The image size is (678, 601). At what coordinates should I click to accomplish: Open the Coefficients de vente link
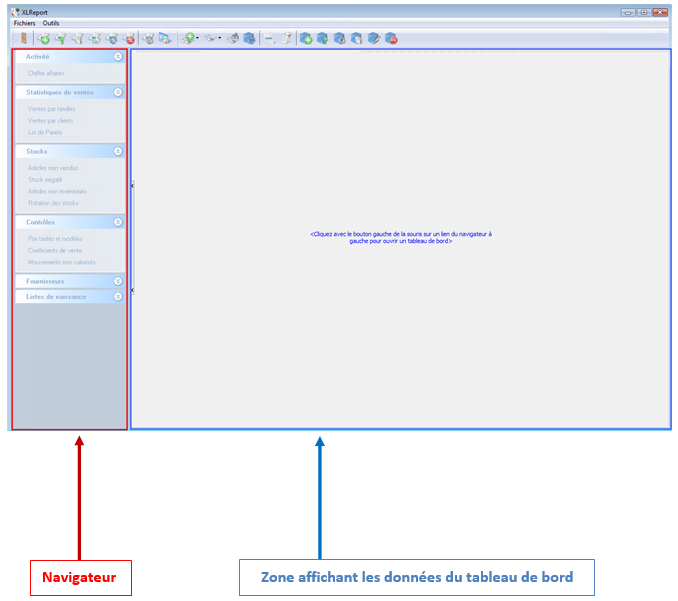[x=55, y=250]
